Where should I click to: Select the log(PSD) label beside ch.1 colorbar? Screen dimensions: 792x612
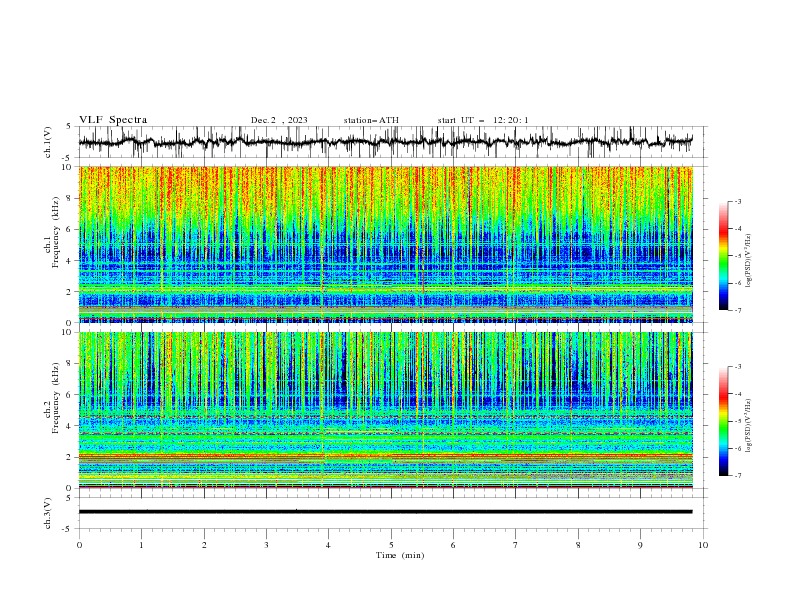point(749,261)
